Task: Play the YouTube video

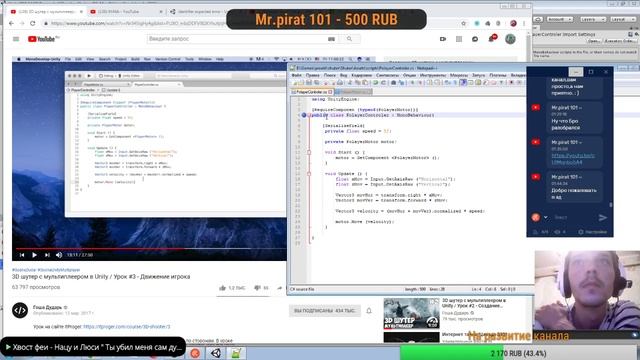Action: pos(34,255)
